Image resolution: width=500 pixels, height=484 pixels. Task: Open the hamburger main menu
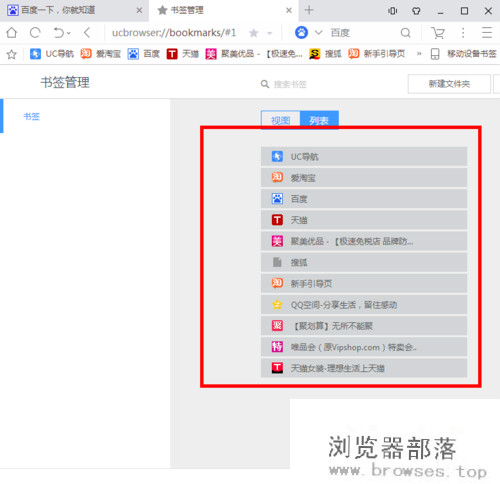point(487,33)
